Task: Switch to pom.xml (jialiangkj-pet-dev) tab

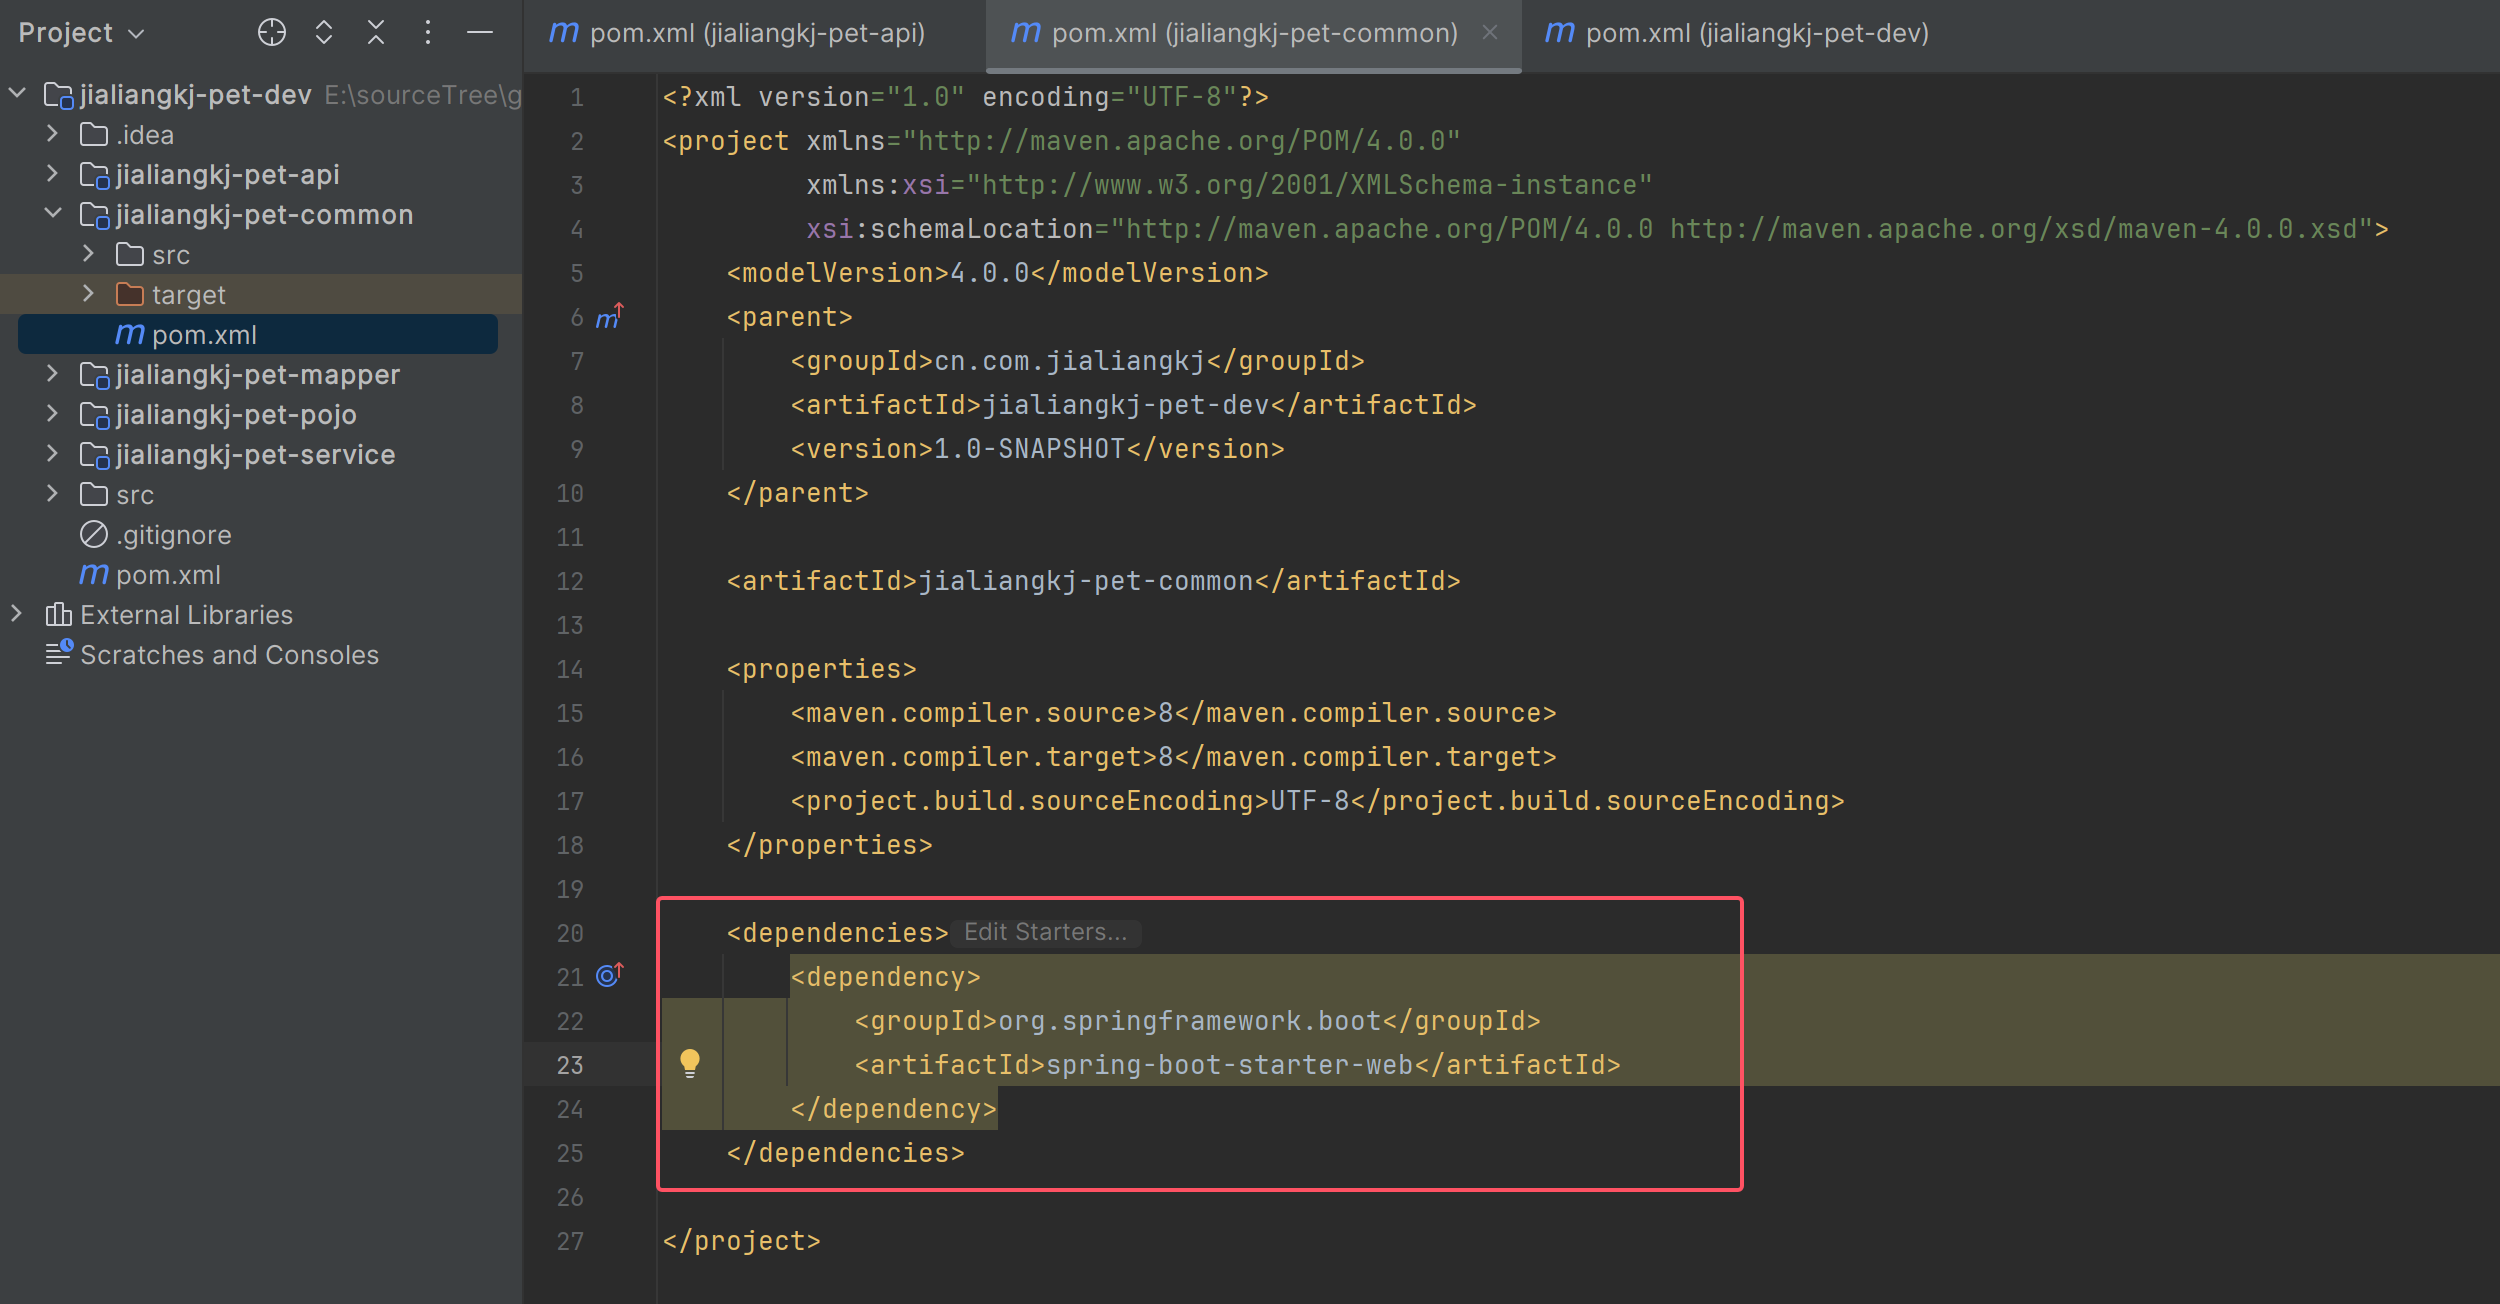Action: tap(1738, 33)
